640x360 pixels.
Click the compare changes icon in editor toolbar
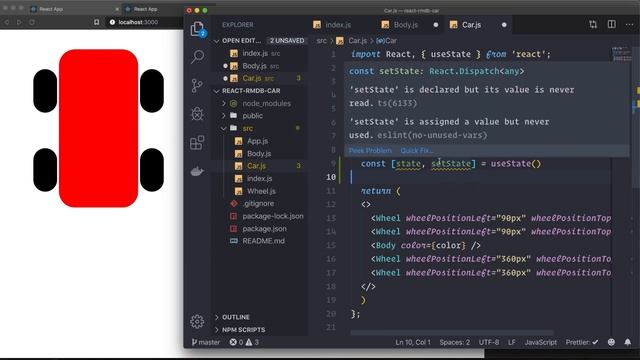pos(593,24)
